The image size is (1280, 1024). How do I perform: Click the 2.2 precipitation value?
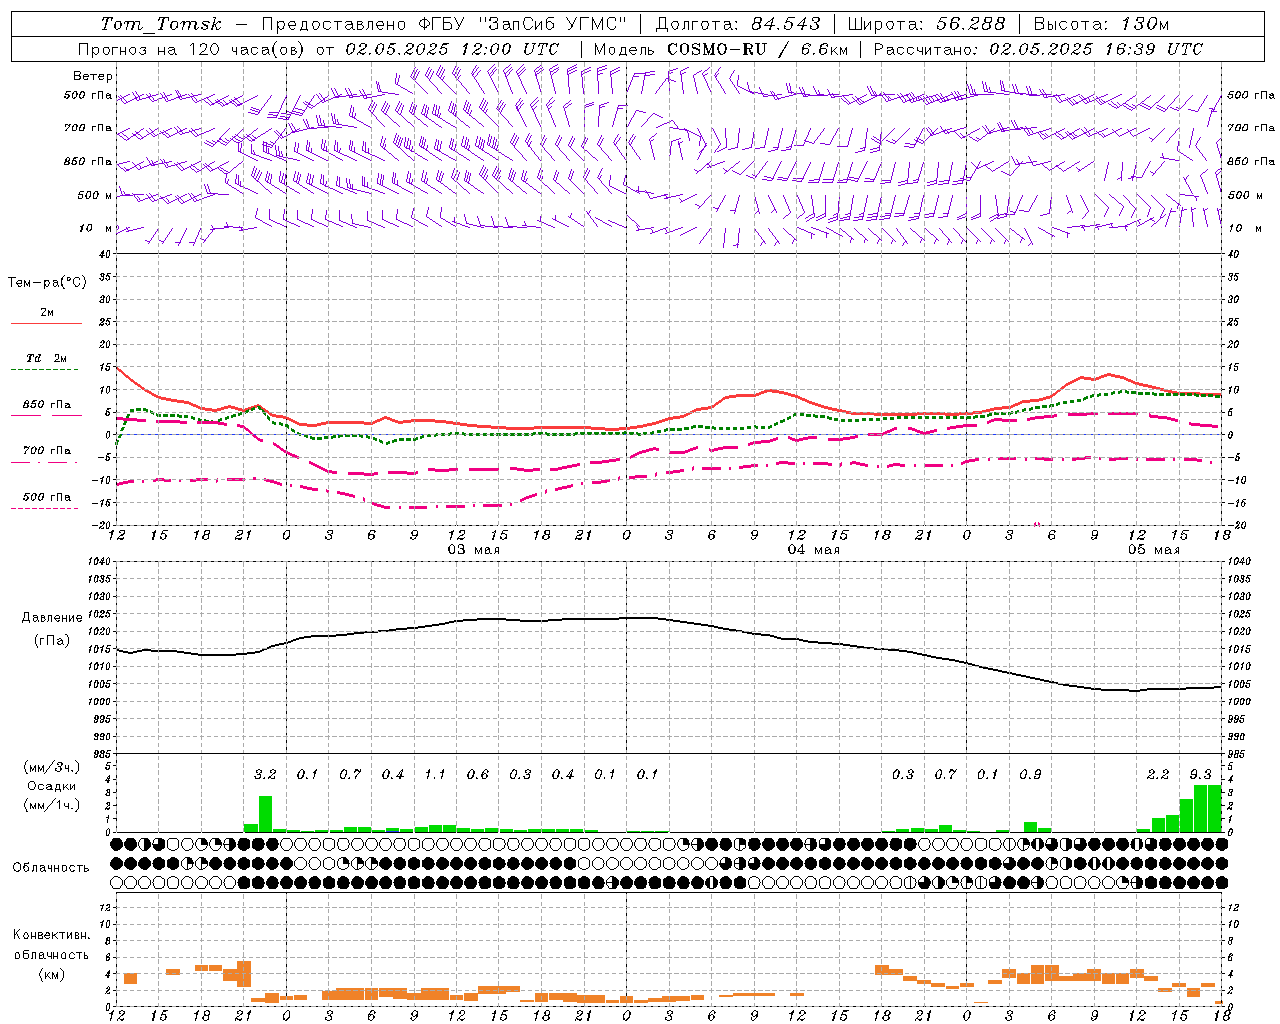pos(1158,774)
